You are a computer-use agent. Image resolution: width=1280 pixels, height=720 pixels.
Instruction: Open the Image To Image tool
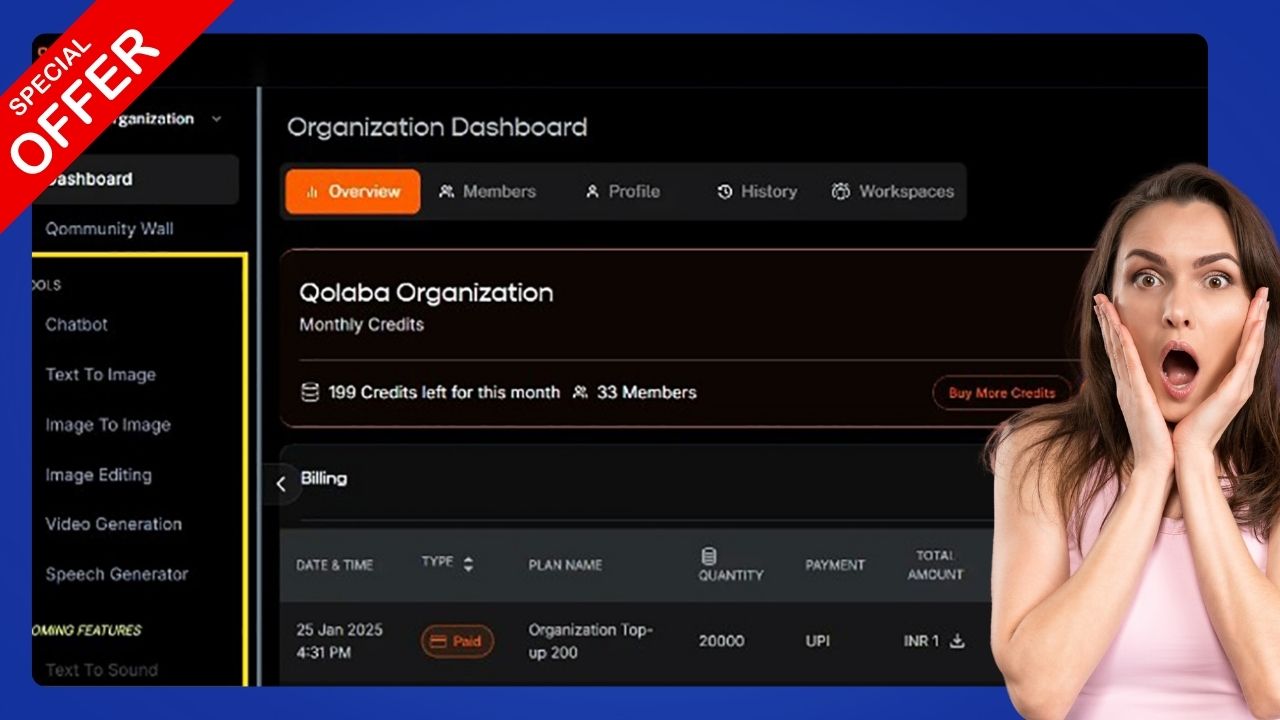108,425
